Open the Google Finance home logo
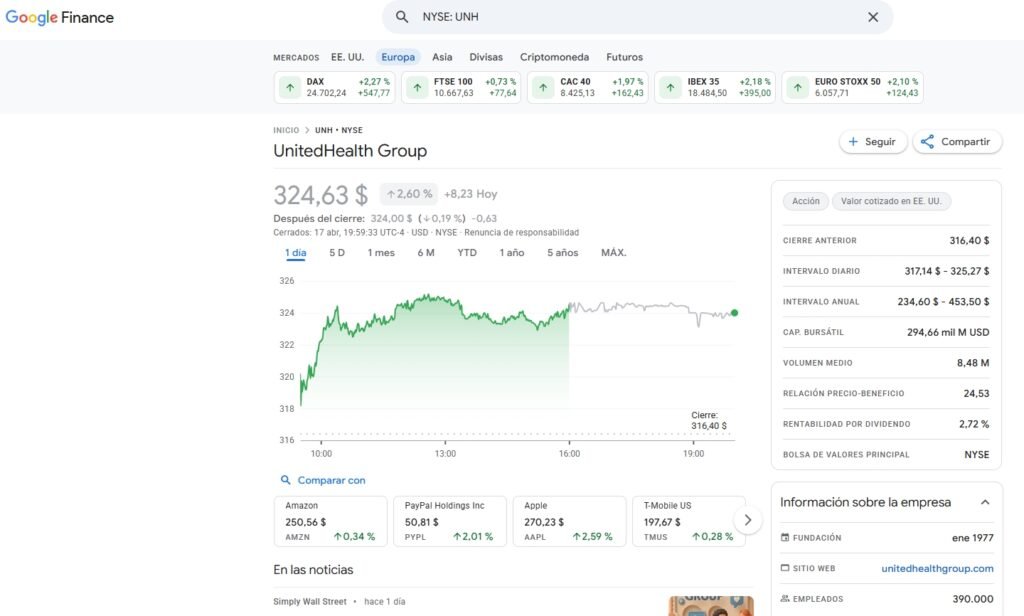 (59, 18)
